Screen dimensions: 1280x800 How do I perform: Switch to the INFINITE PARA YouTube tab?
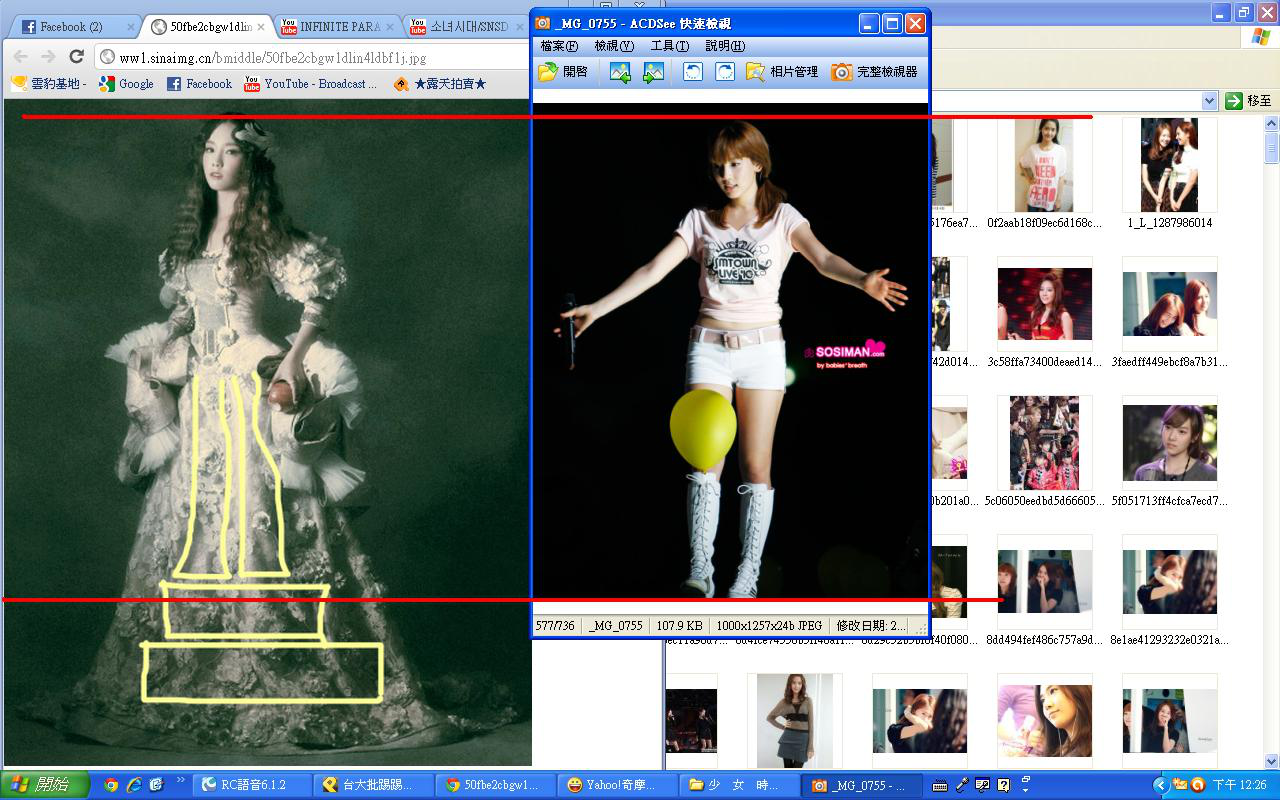[x=338, y=27]
